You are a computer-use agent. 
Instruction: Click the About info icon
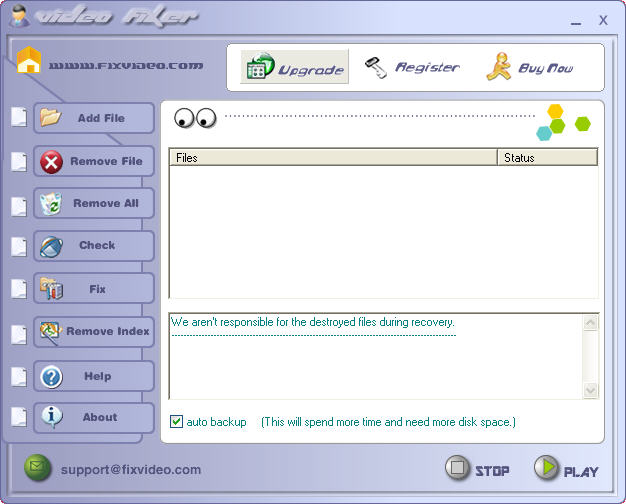tap(51, 417)
